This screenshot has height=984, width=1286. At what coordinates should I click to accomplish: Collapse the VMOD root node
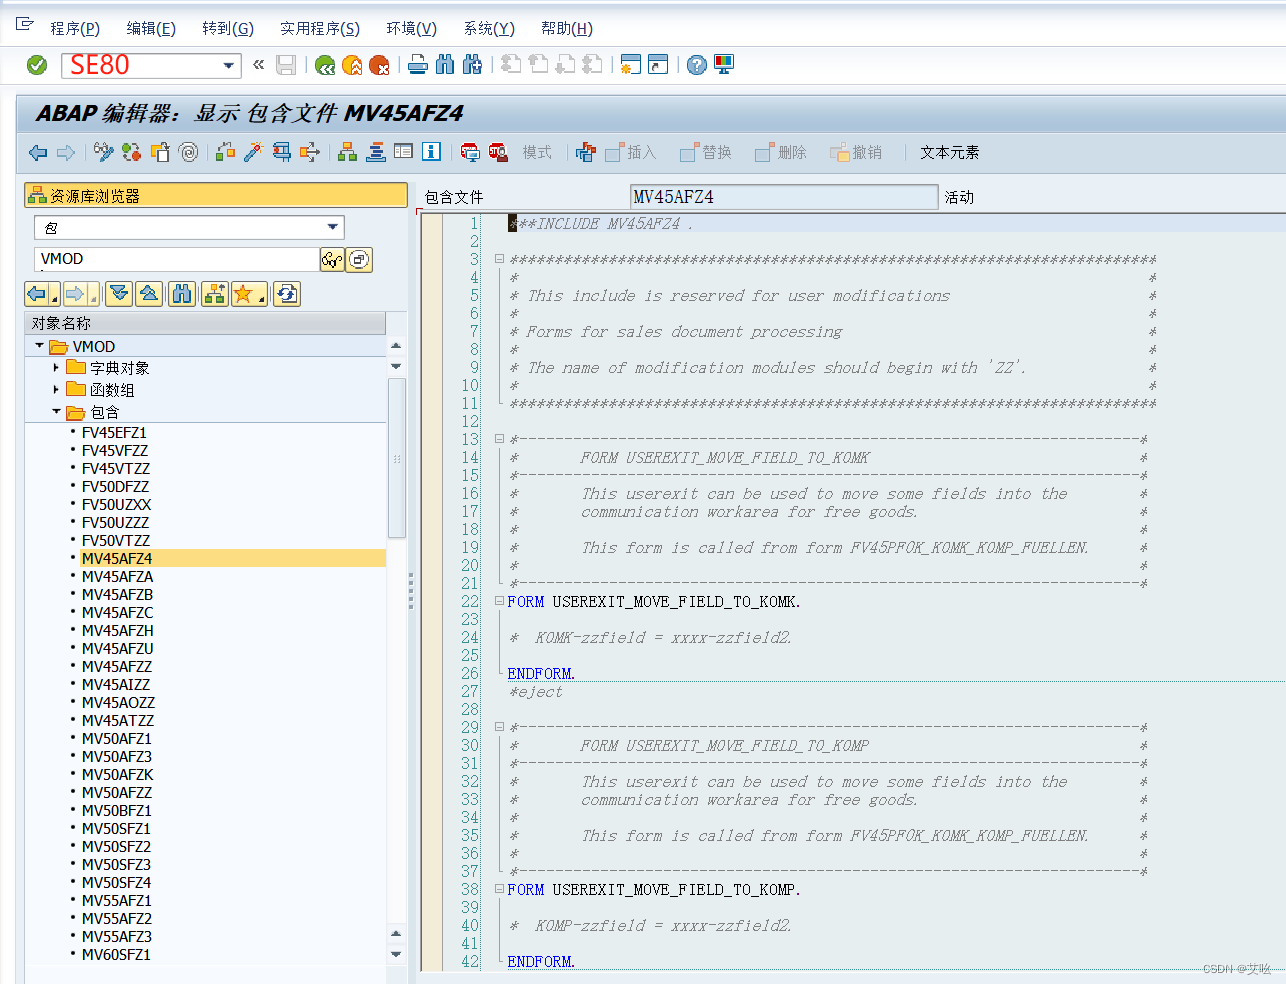pyautogui.click(x=40, y=346)
